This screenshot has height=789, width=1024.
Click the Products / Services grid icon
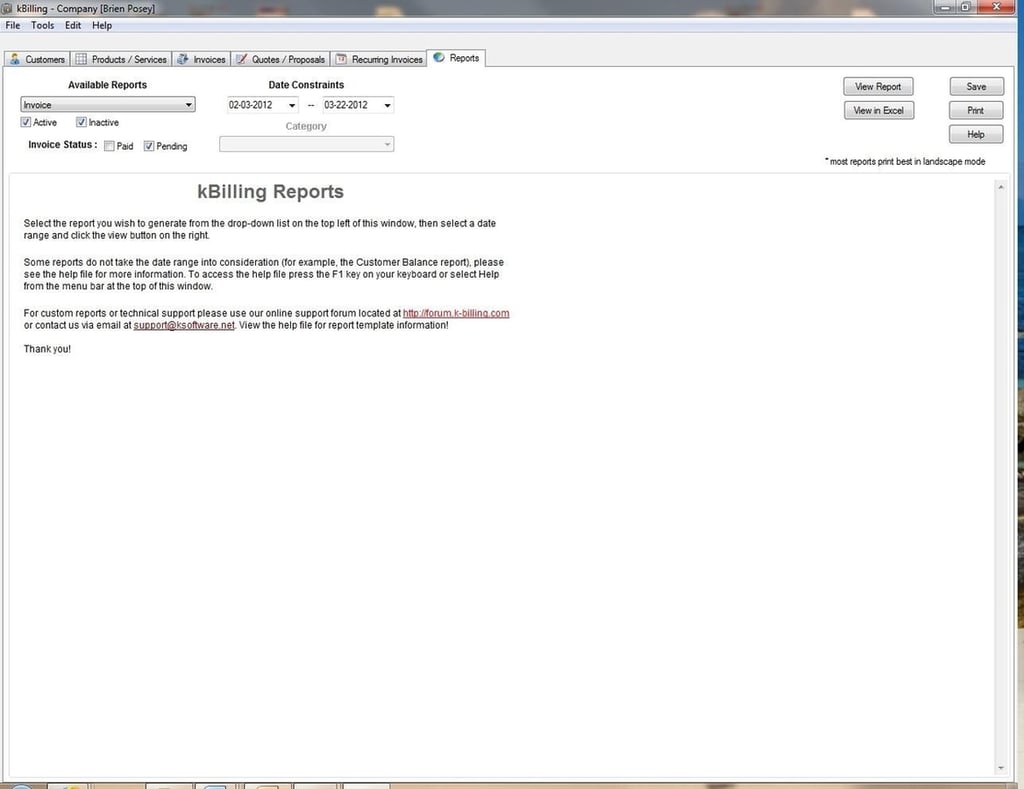click(x=81, y=59)
